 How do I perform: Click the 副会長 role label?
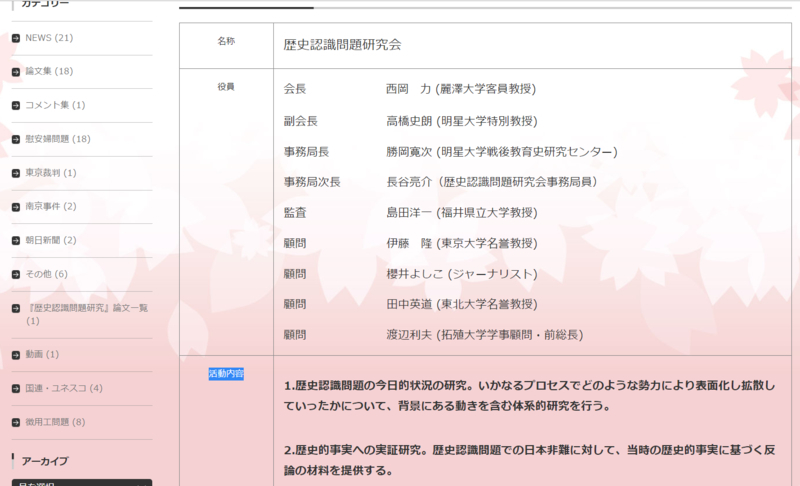[x=301, y=121]
